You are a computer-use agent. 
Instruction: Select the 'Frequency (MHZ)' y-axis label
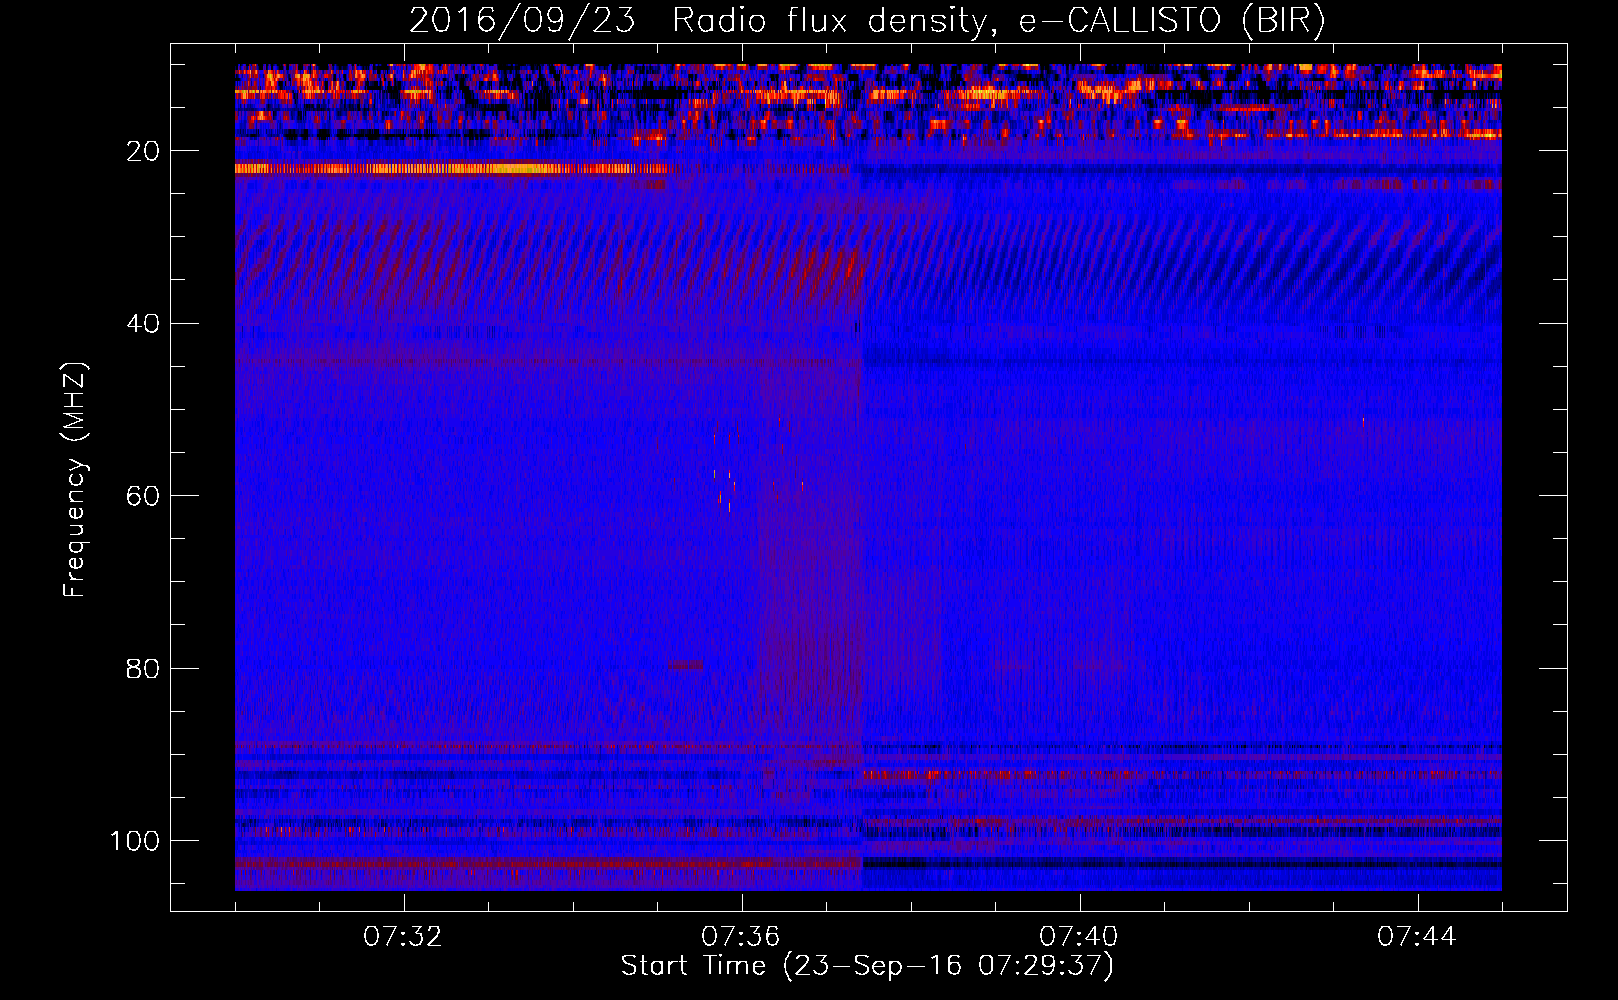(75, 480)
